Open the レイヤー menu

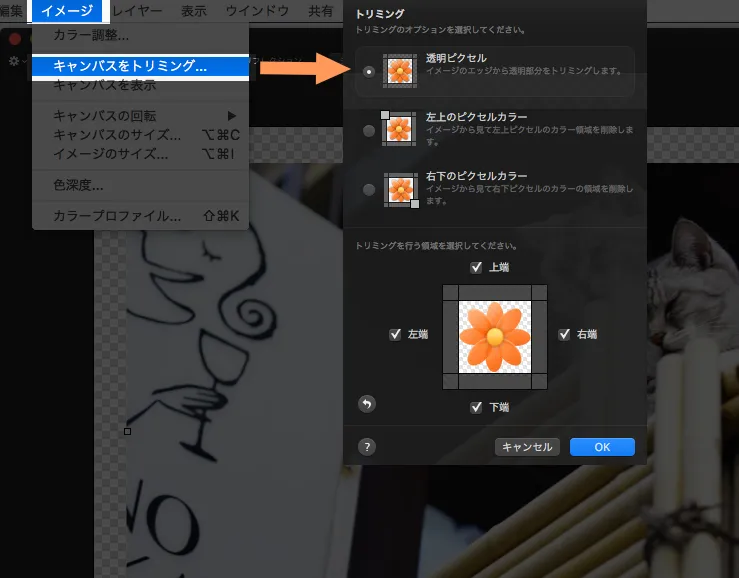(x=137, y=11)
